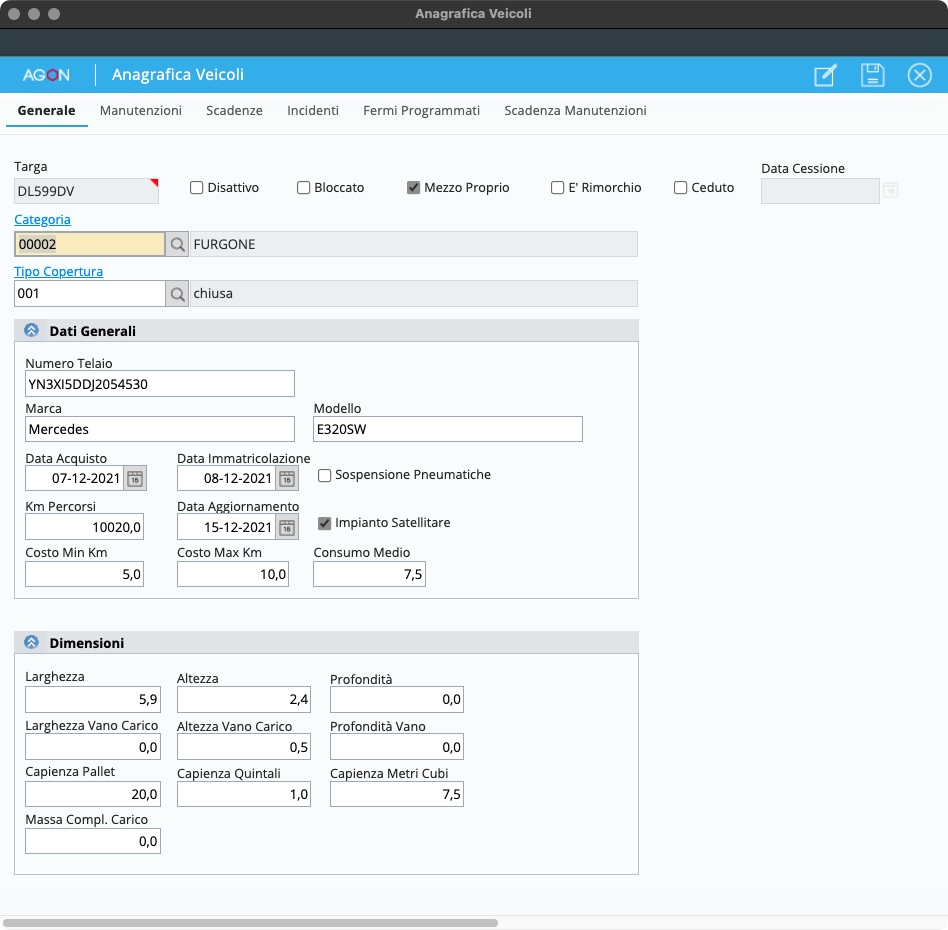Uncheck the Mezzo Proprio checkbox
This screenshot has width=948, height=930.
tap(414, 187)
